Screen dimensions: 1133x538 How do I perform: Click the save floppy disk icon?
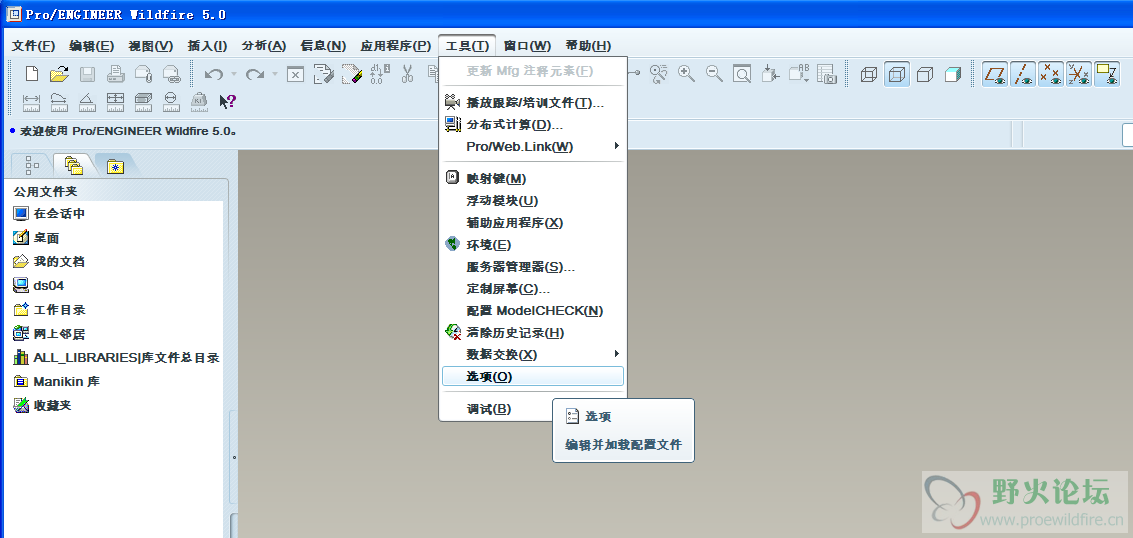87,74
